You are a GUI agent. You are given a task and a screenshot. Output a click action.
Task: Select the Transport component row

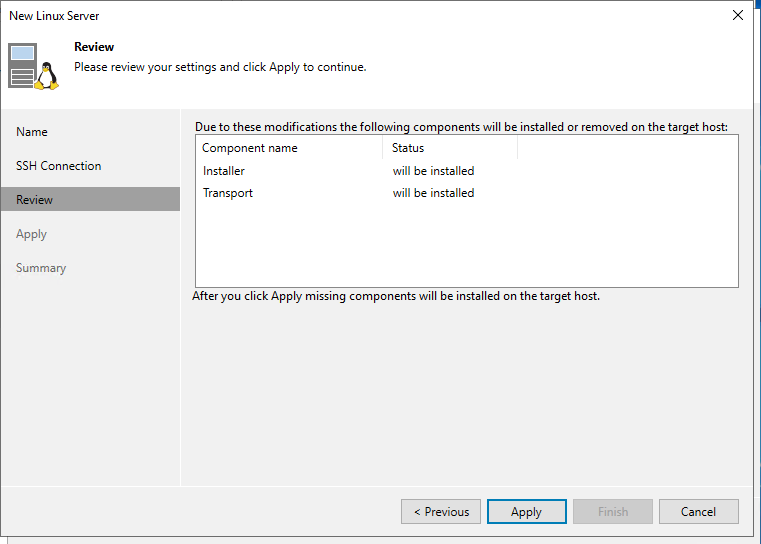coord(228,193)
